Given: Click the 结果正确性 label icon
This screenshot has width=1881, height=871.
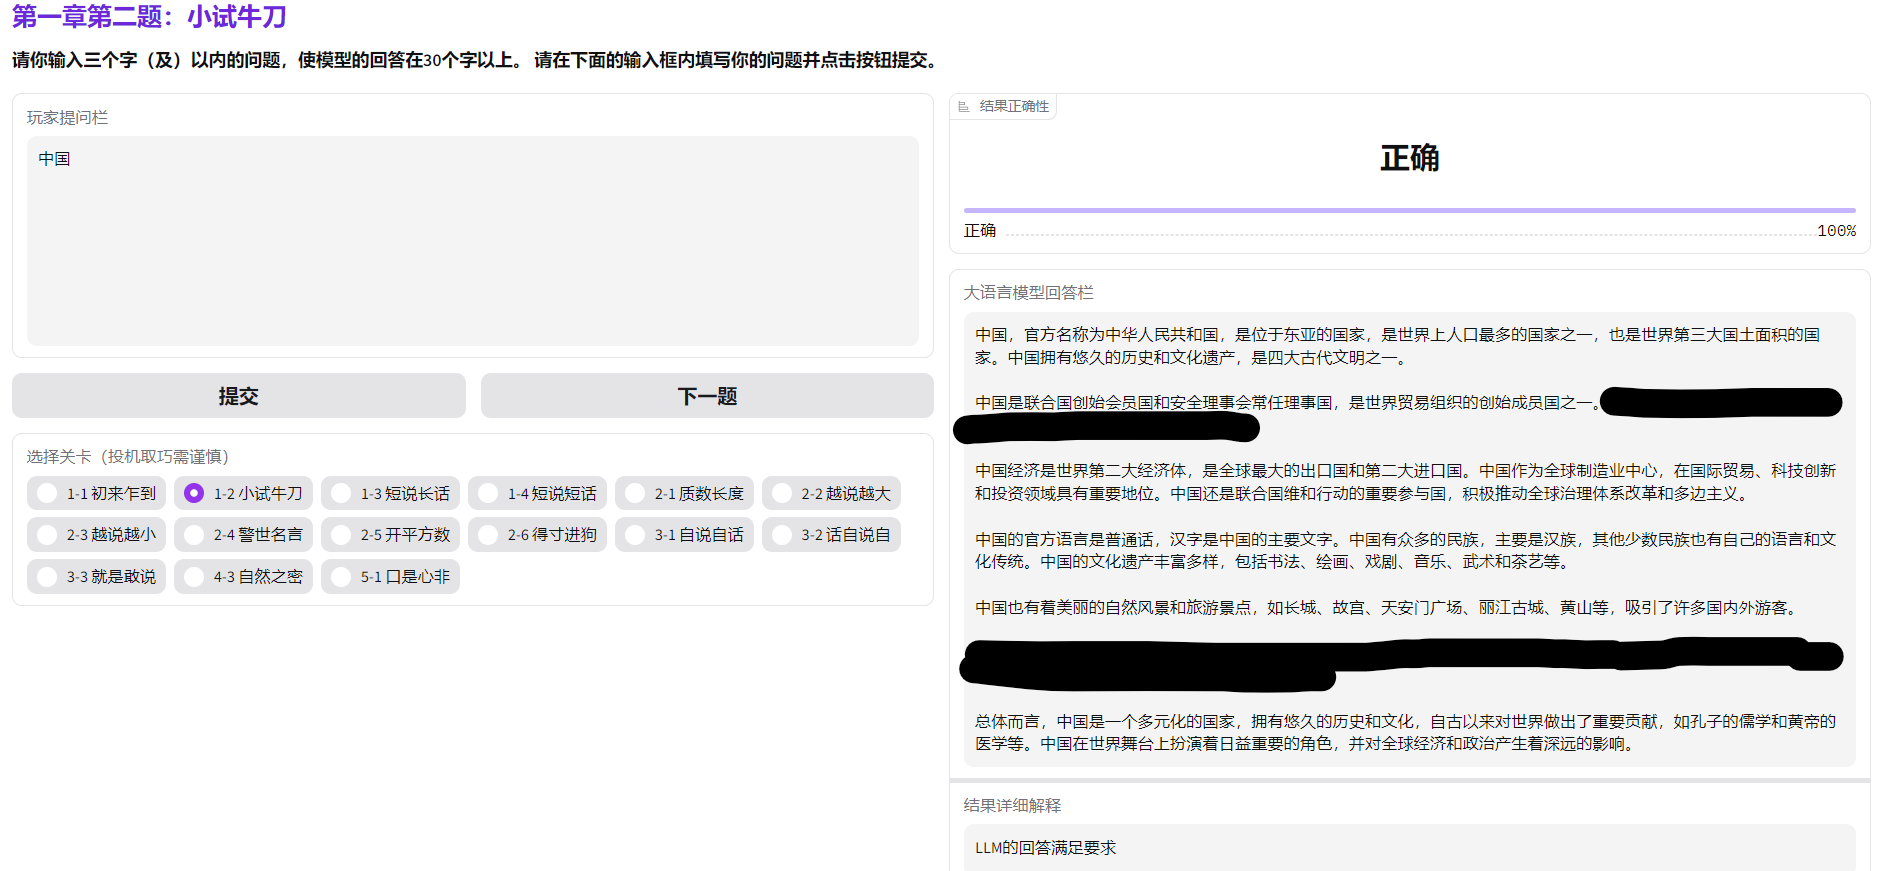Looking at the screenshot, I should [964, 107].
